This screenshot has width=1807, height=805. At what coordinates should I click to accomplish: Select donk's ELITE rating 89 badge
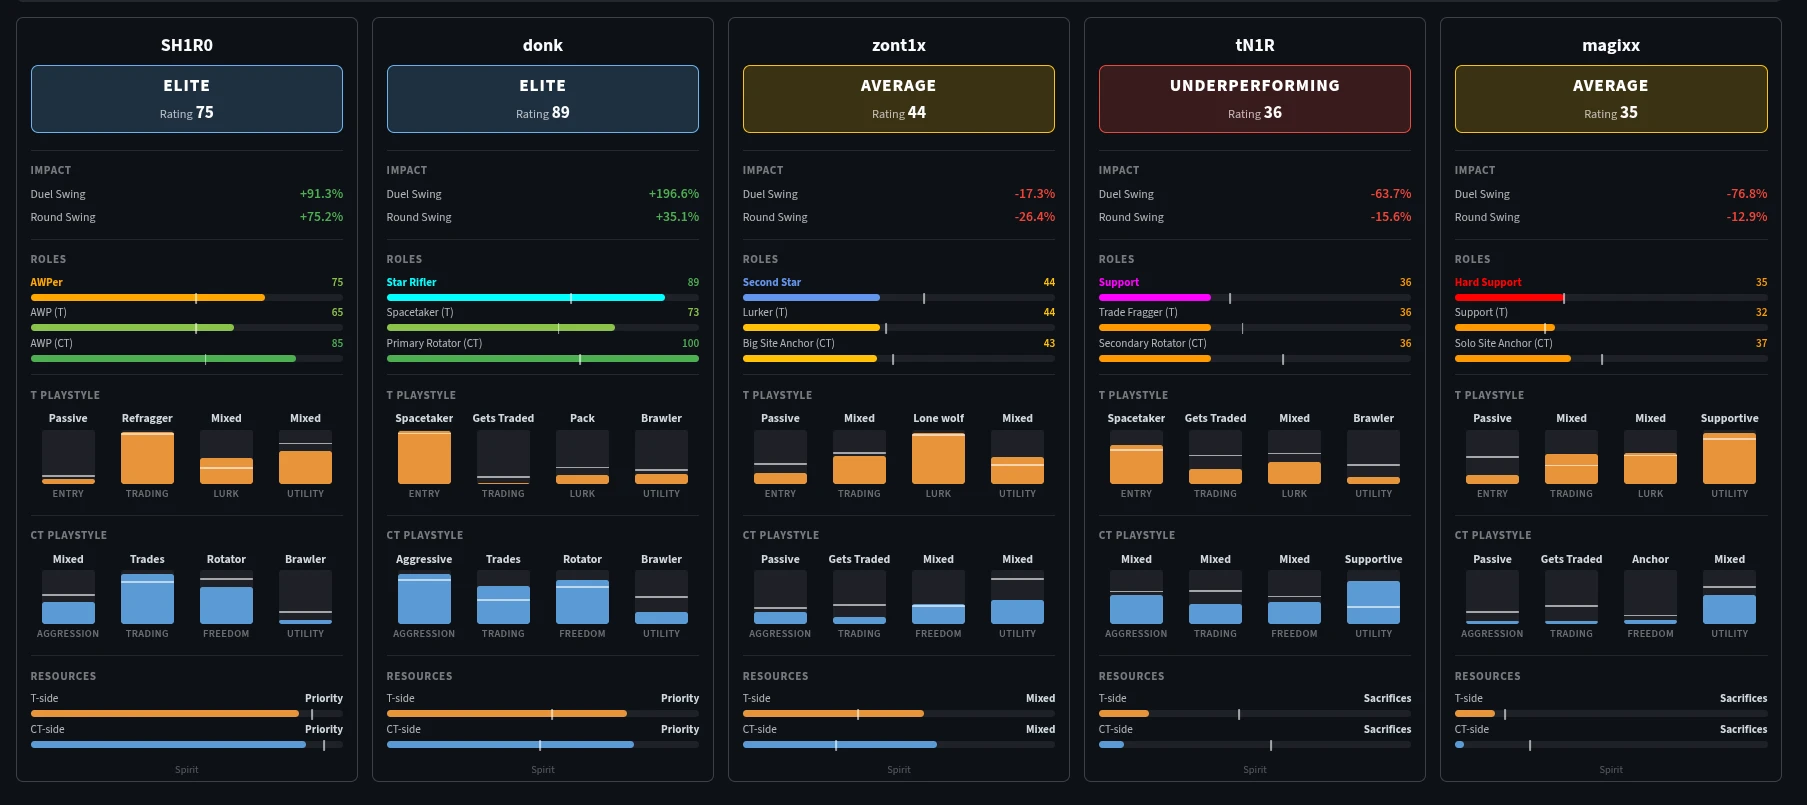tap(542, 99)
